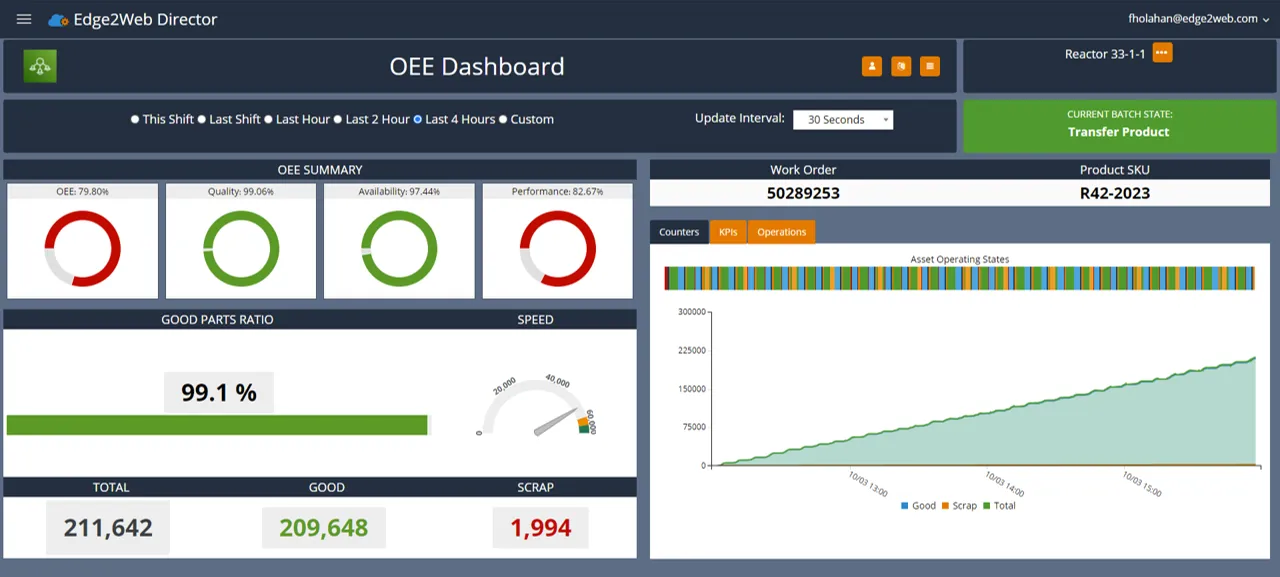Select the Last Hour time range
The height and width of the screenshot is (577, 1280).
(300, 119)
